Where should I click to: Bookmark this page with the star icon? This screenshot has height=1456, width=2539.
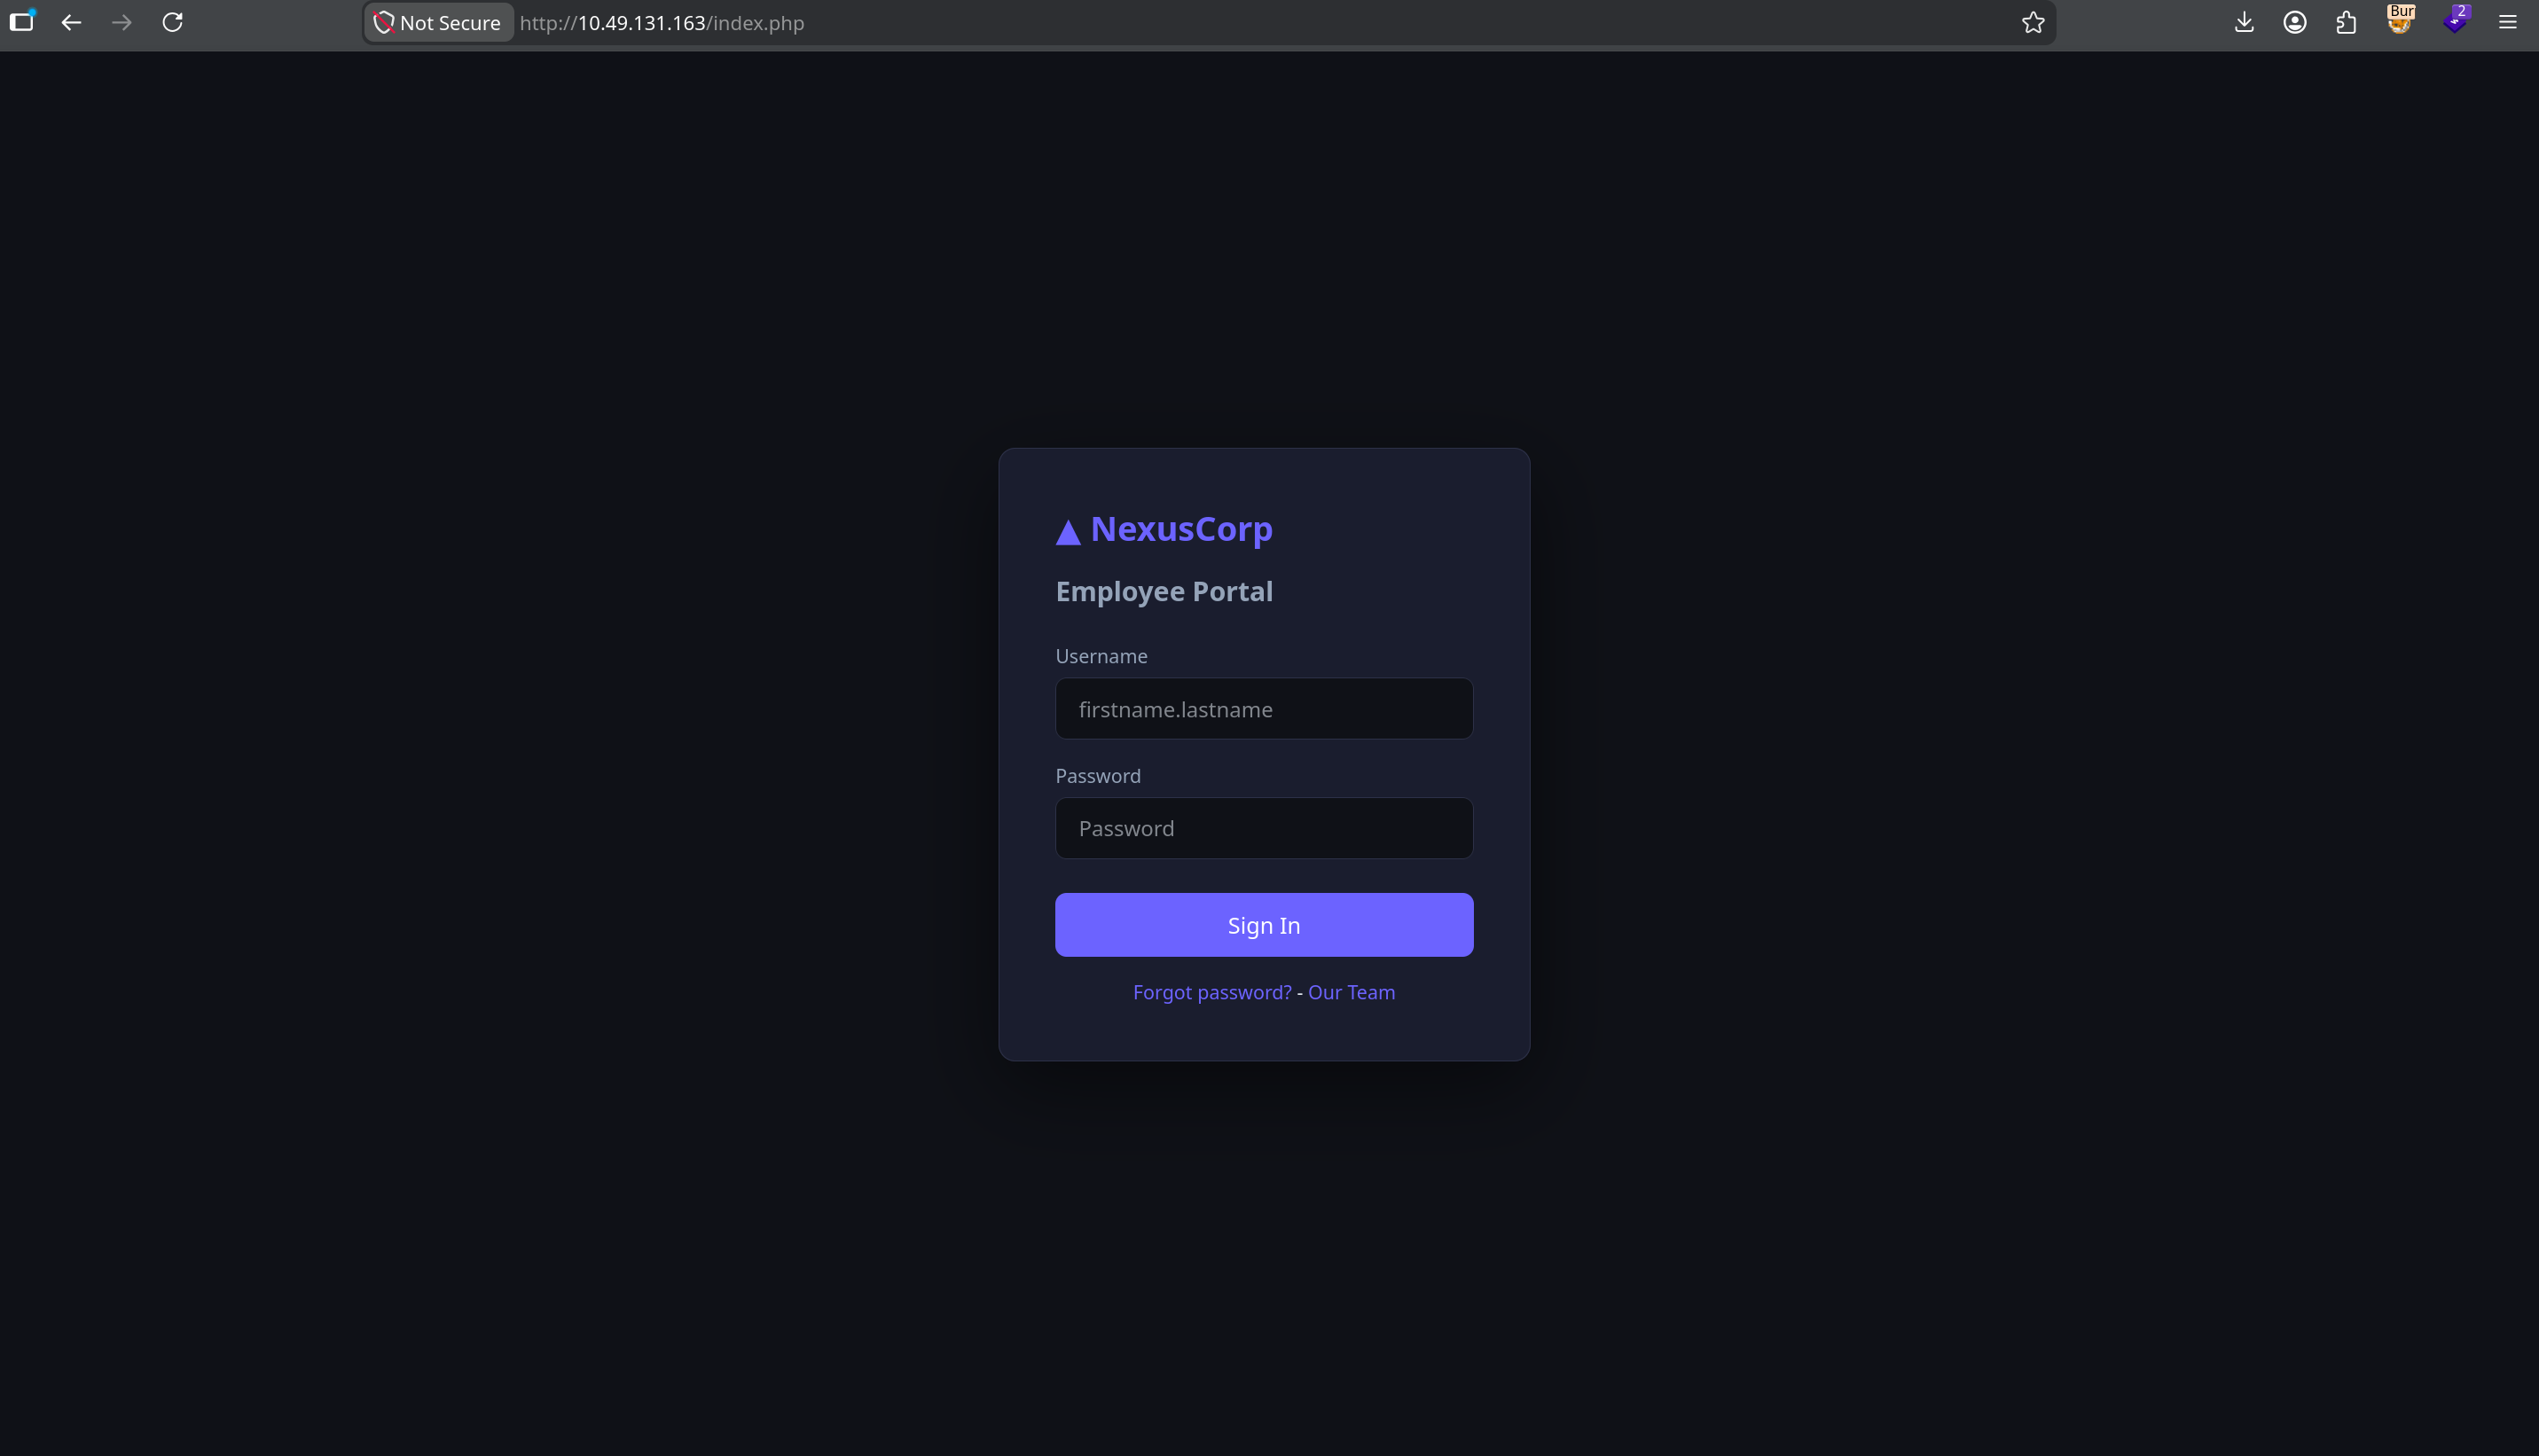[2033, 22]
